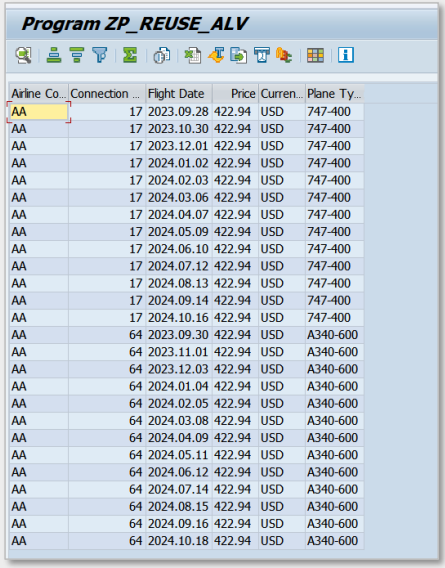Screen dimensions: 445x568
Task: Sort in descending order
Action: pyautogui.click(x=77, y=55)
